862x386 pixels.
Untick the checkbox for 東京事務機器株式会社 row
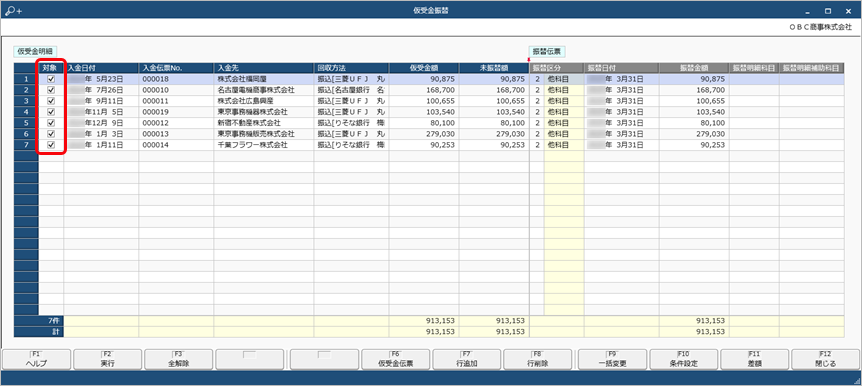click(x=51, y=112)
